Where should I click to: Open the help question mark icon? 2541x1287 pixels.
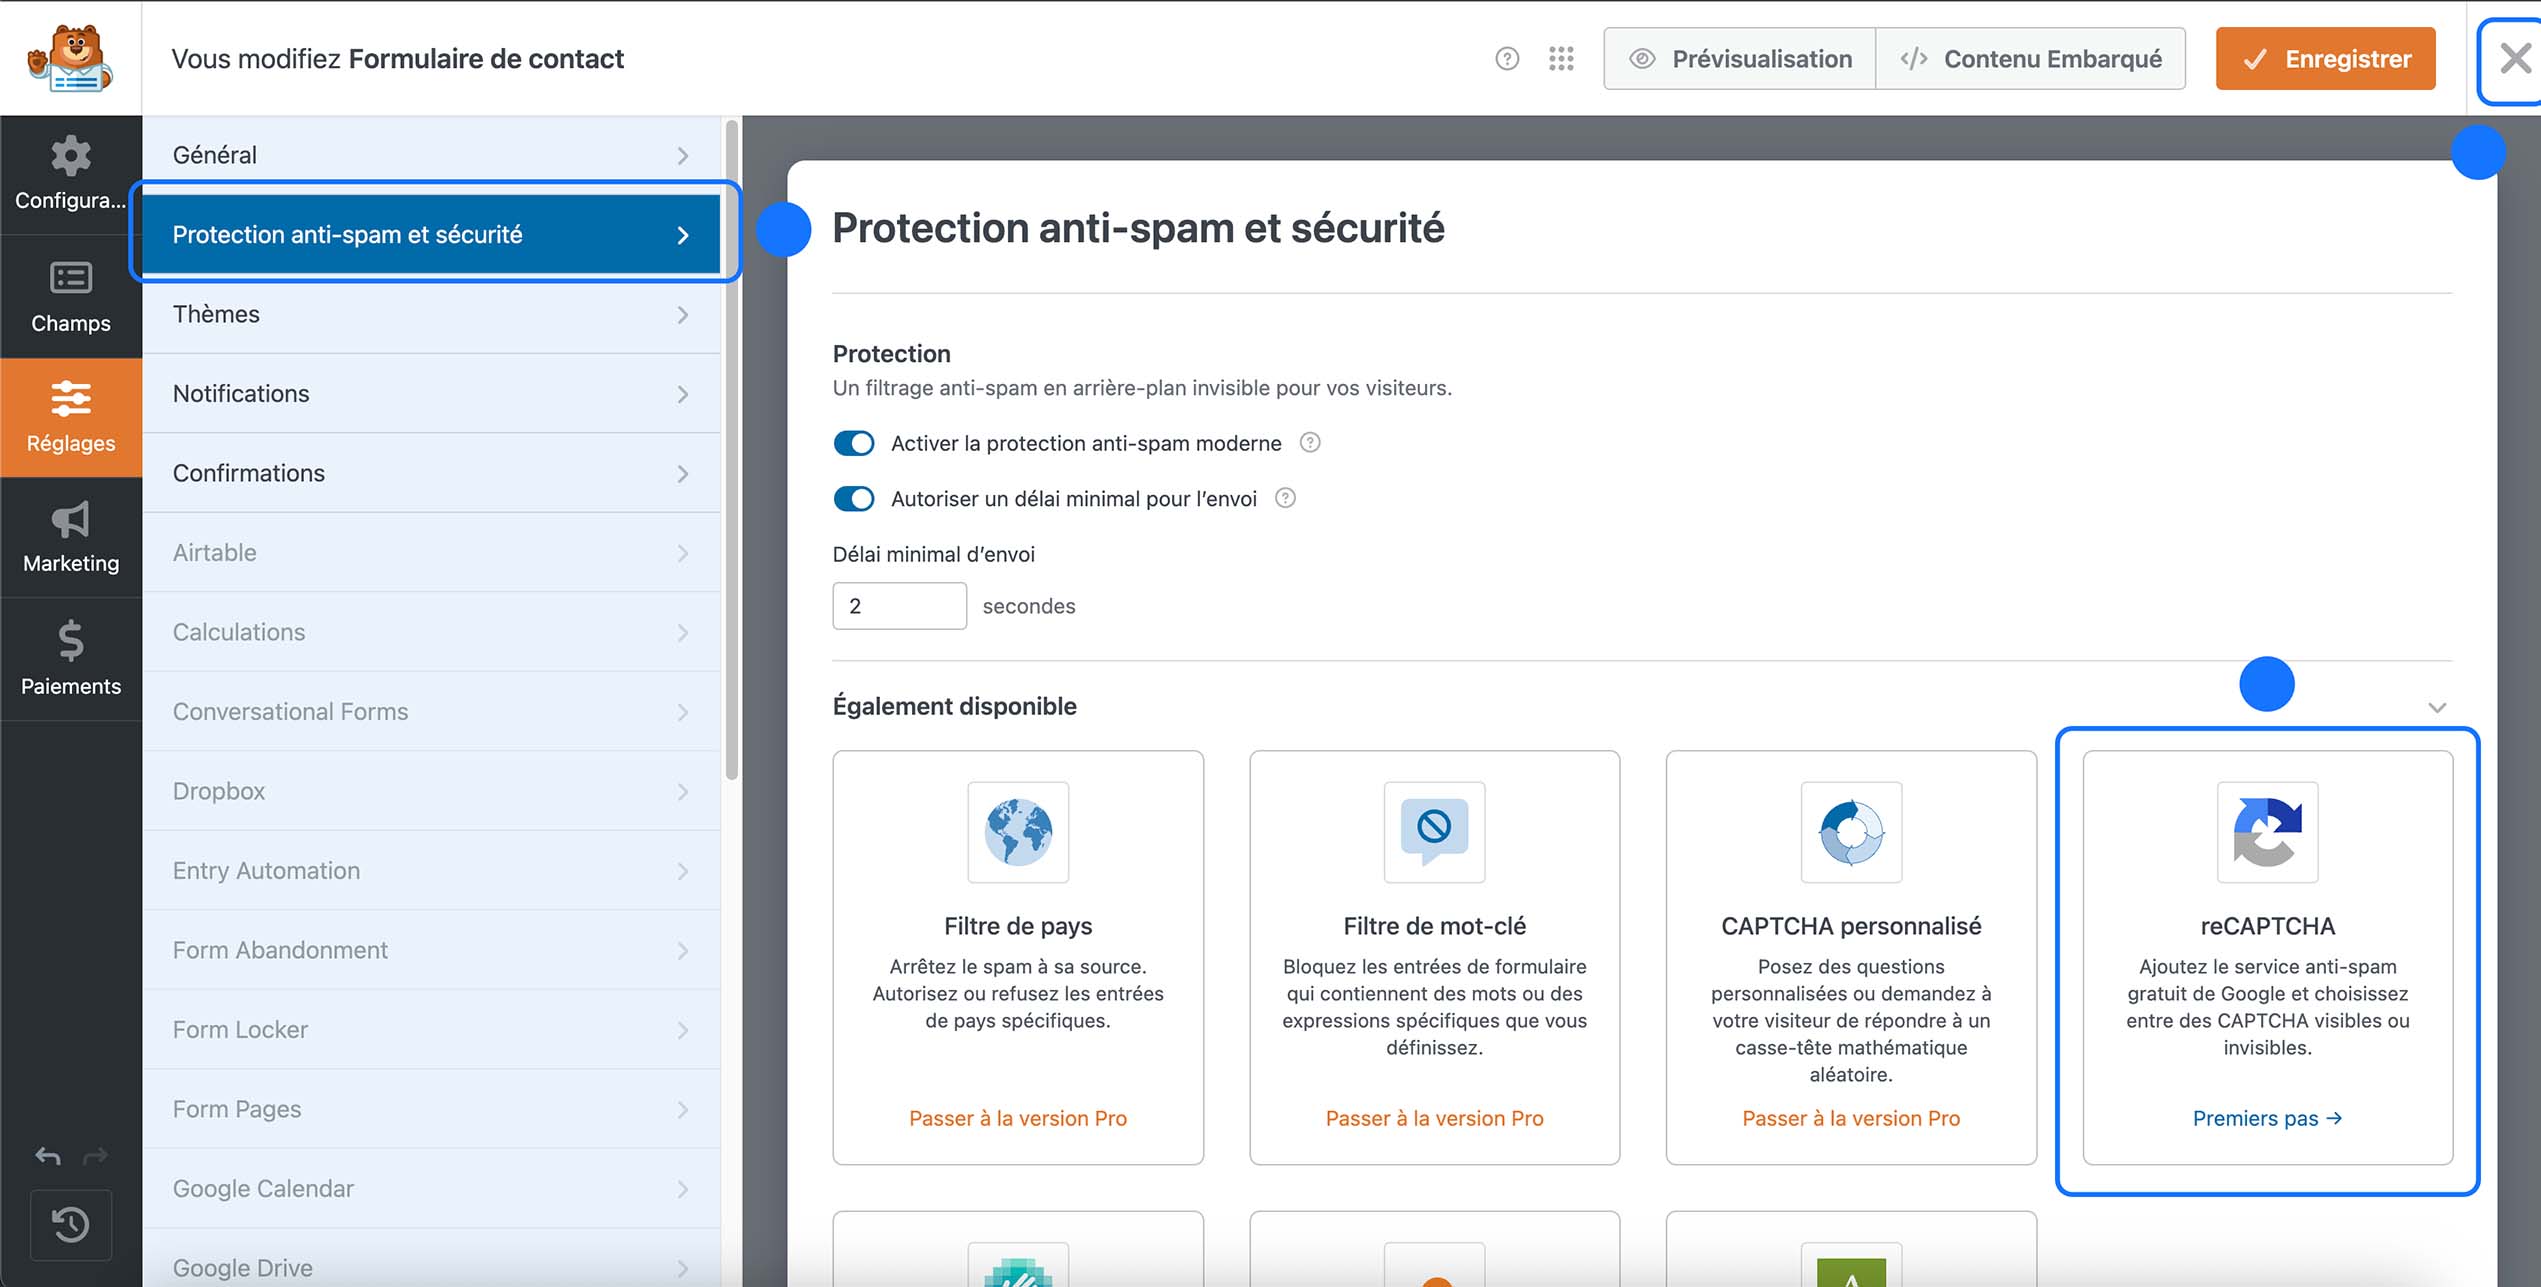(x=1506, y=58)
